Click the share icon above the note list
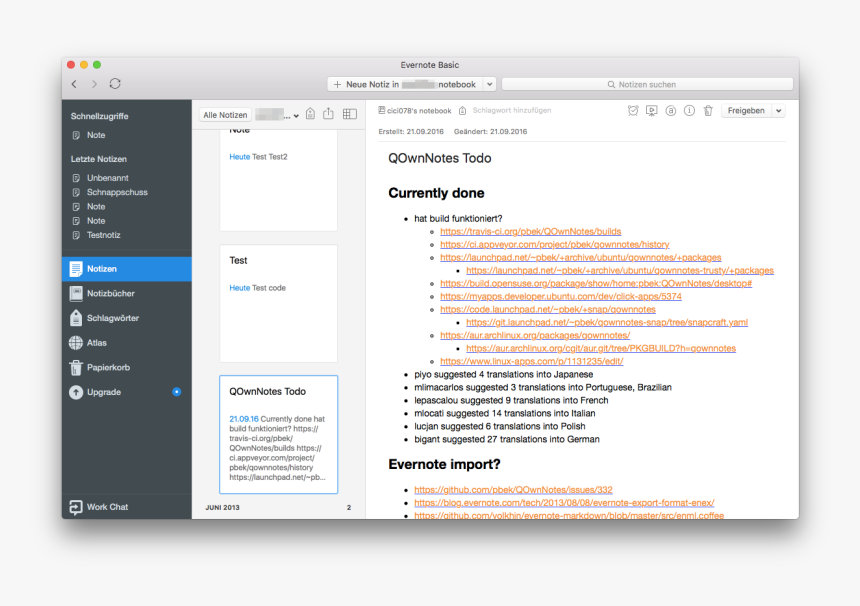Image resolution: width=860 pixels, height=606 pixels. (x=328, y=114)
